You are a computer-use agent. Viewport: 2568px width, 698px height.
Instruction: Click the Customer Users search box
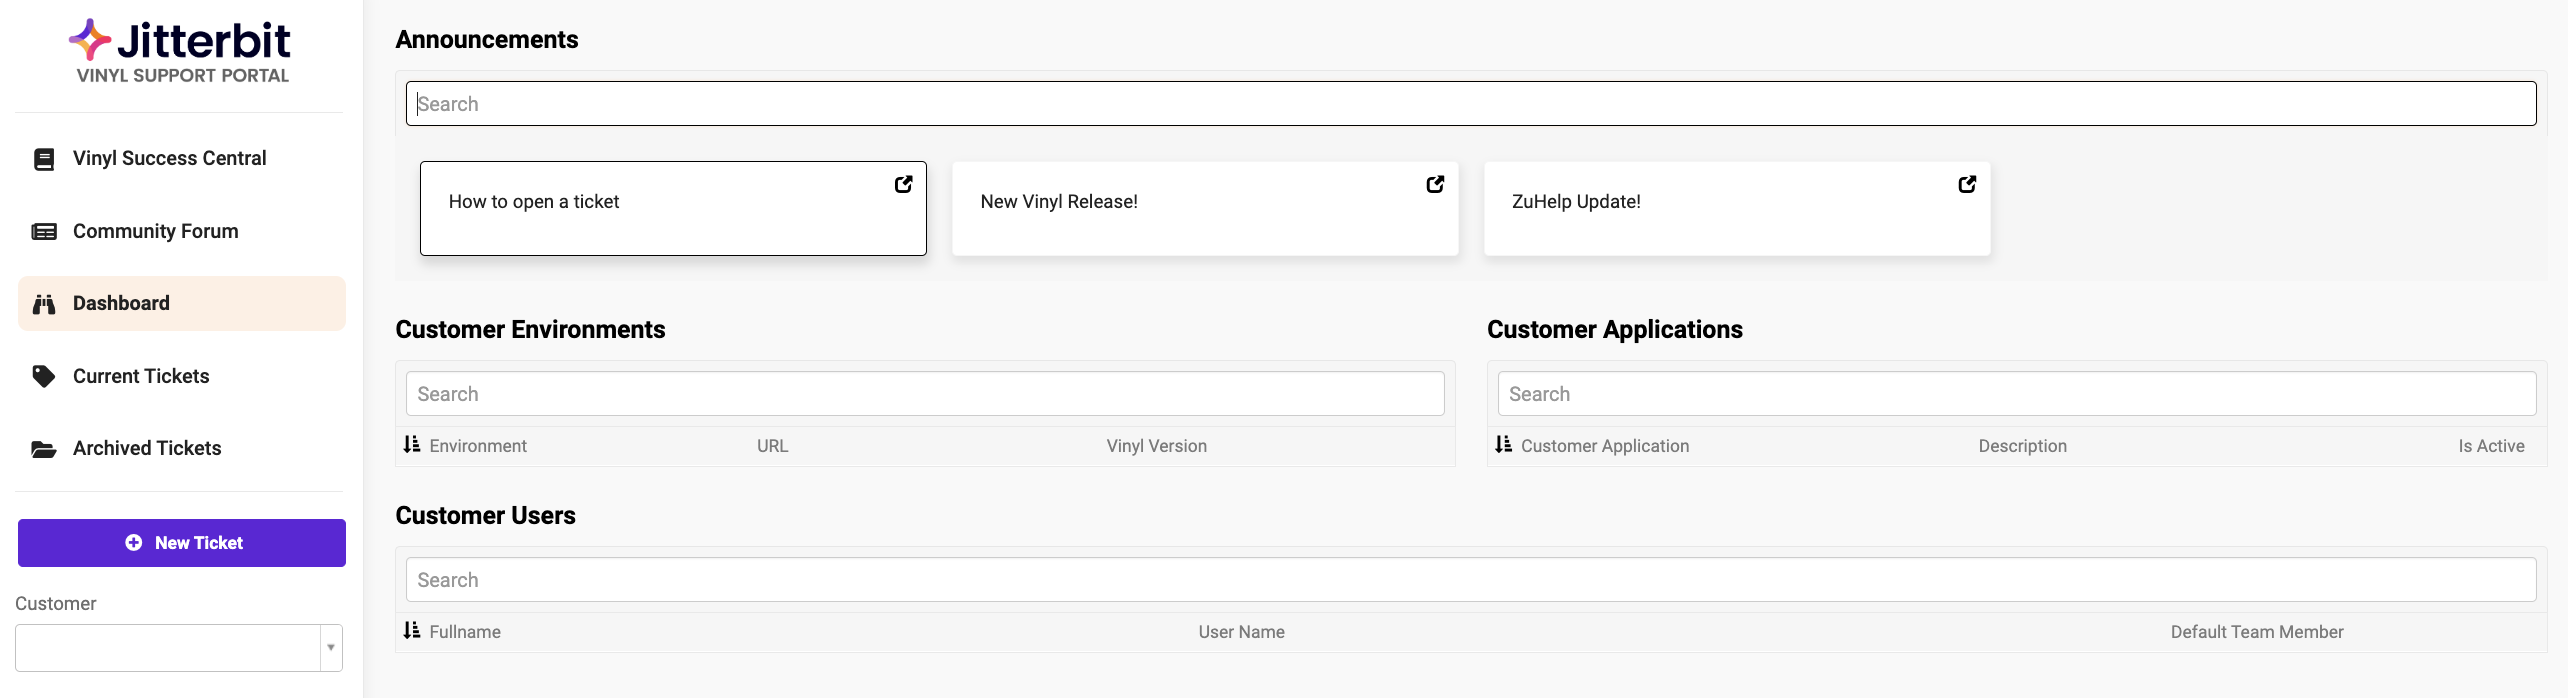[1471, 580]
